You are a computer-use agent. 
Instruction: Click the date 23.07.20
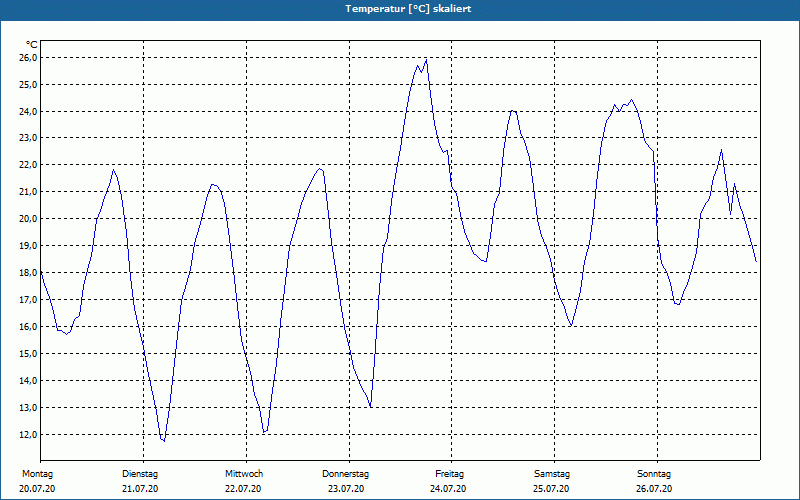click(346, 489)
